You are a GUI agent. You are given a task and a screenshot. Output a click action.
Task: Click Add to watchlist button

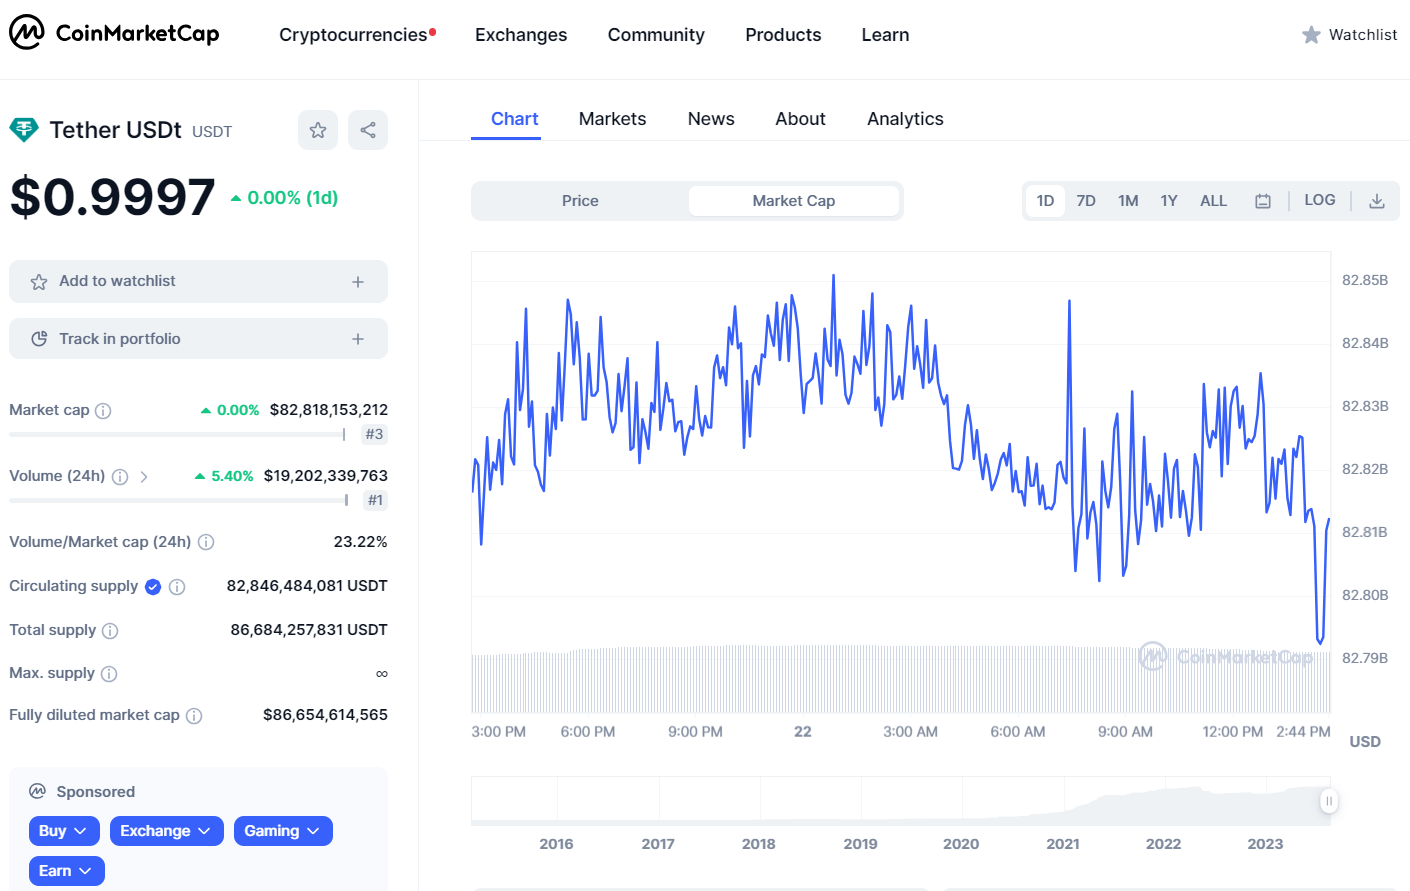(x=198, y=282)
